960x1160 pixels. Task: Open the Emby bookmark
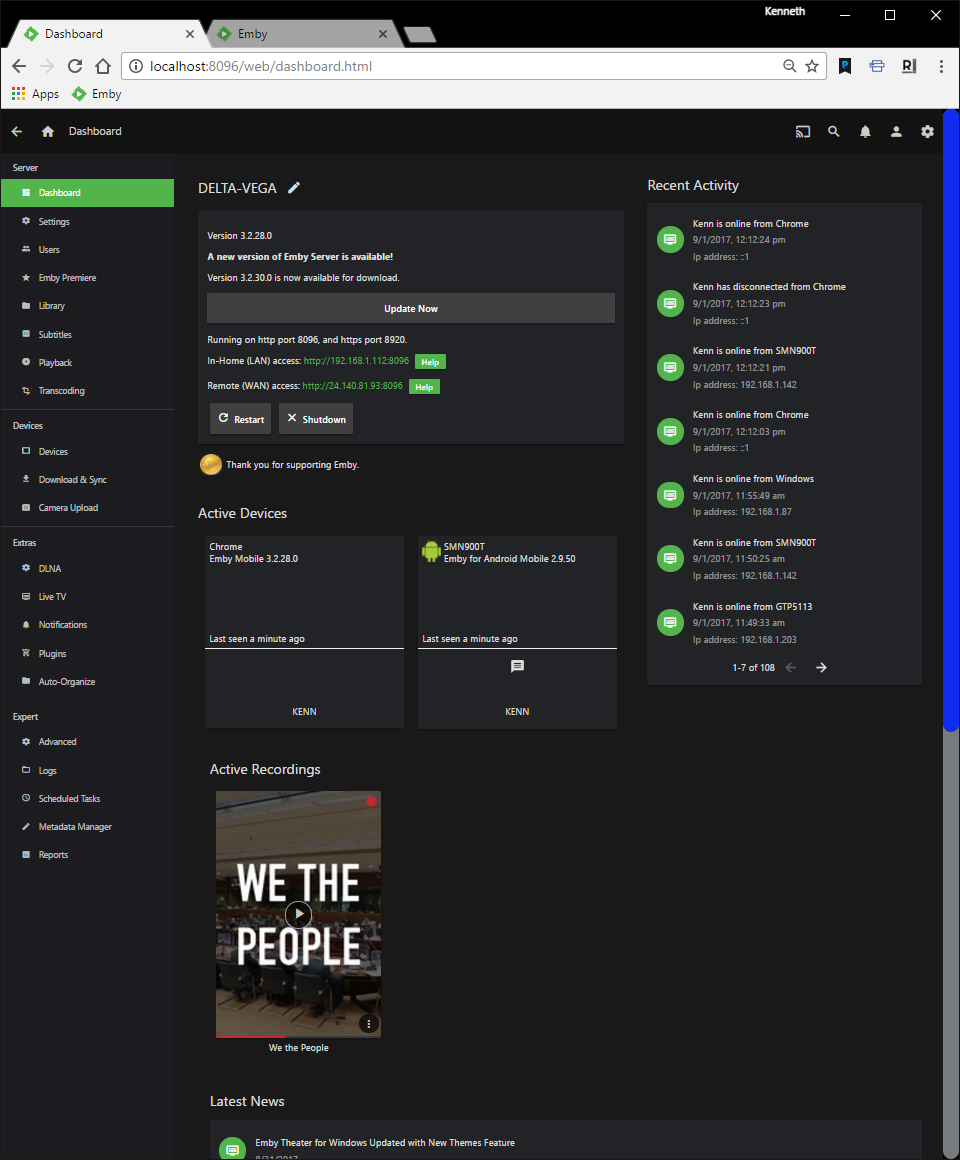pyautogui.click(x=97, y=94)
